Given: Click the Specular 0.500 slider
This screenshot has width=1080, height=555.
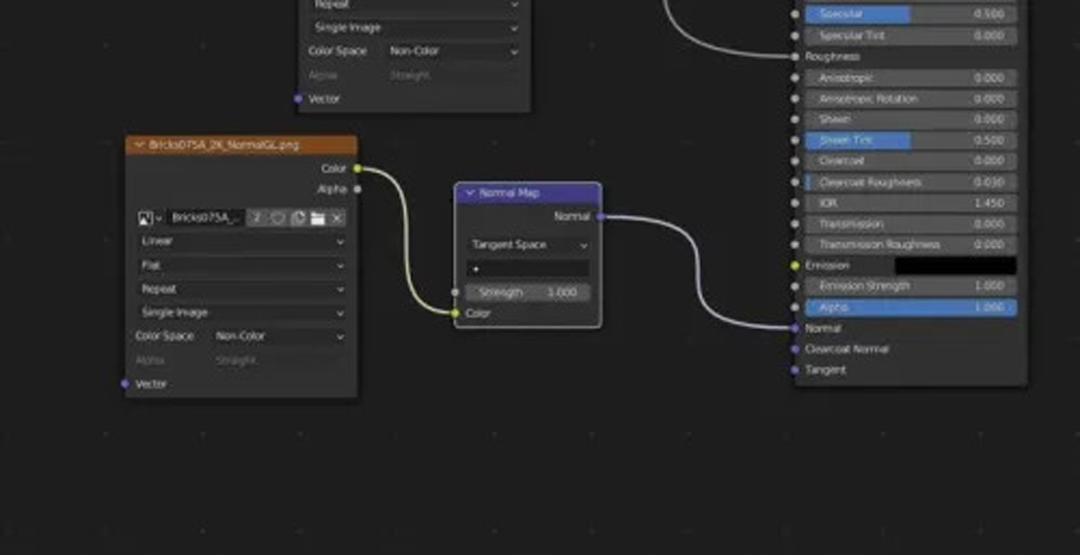Looking at the screenshot, I should (911, 14).
